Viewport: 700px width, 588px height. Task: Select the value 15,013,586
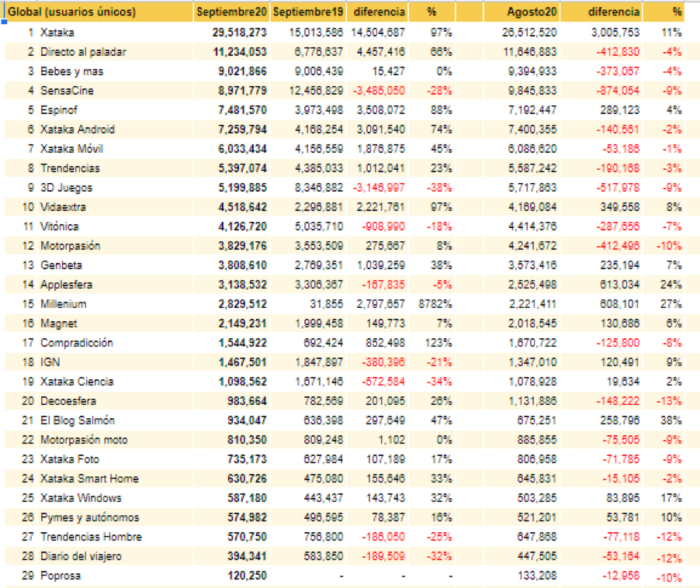[316, 33]
